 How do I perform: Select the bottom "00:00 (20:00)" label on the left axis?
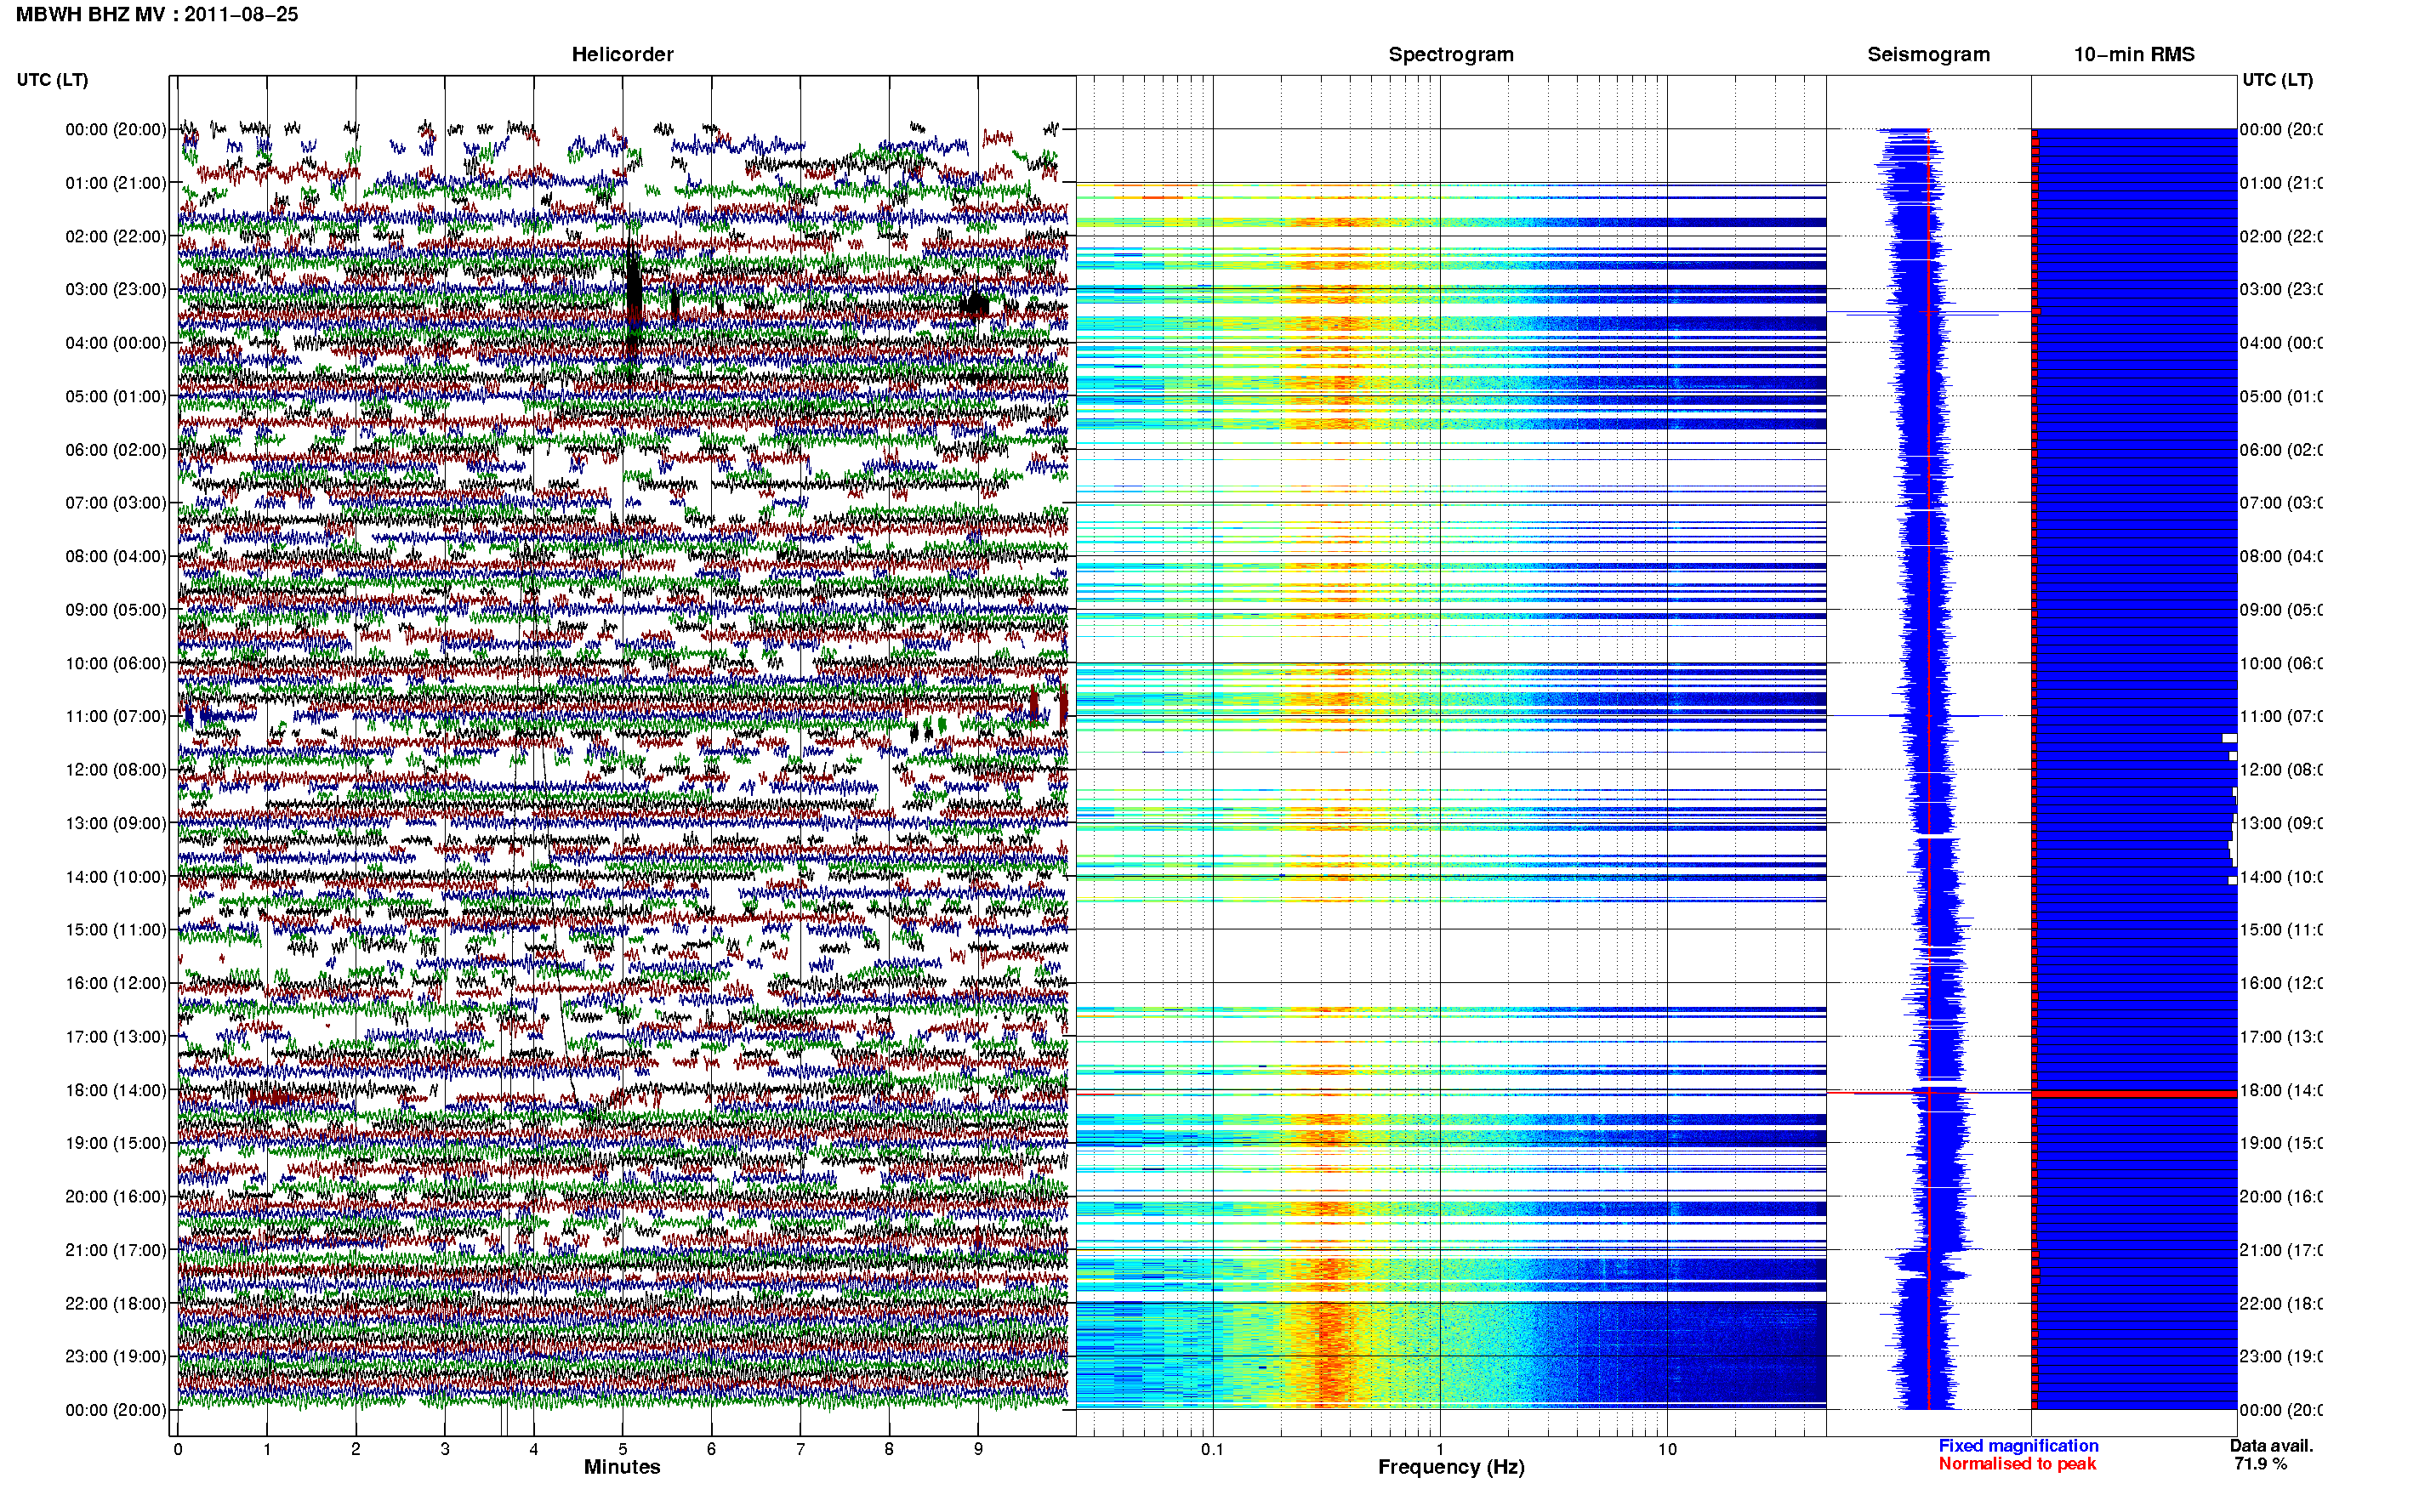point(116,1410)
